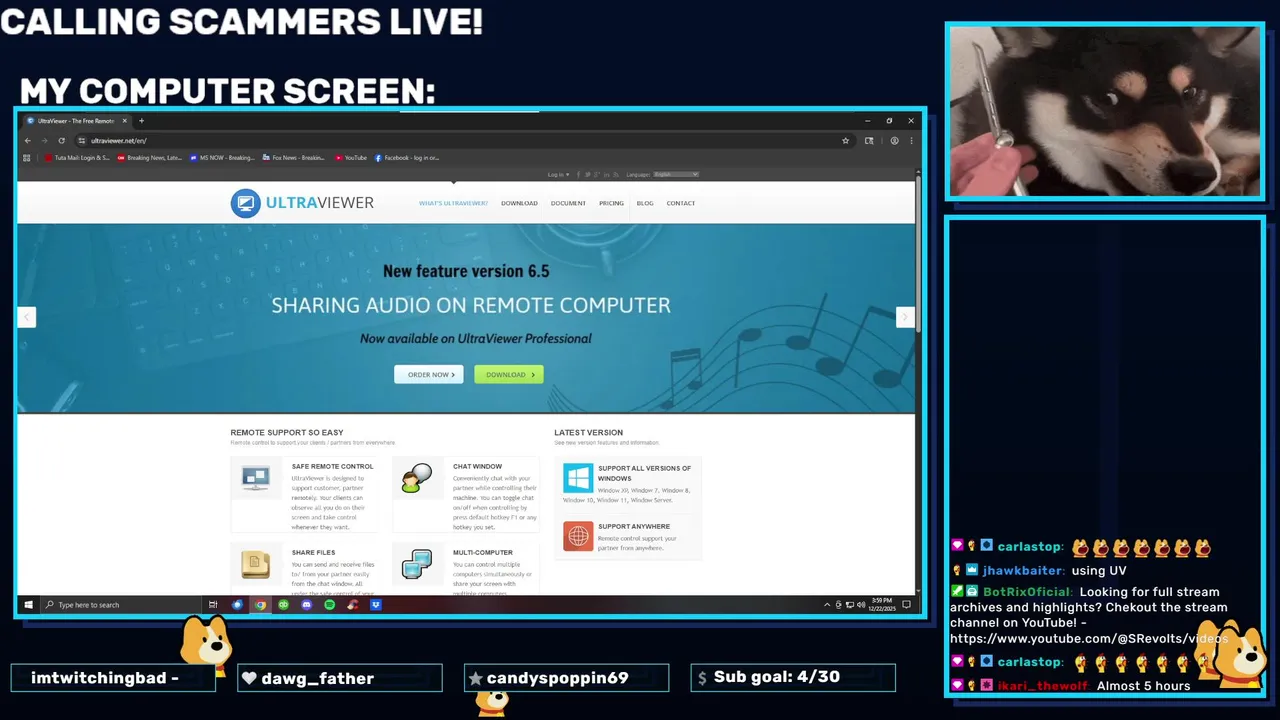
Task: Go back with browser back arrow
Action: [27, 141]
